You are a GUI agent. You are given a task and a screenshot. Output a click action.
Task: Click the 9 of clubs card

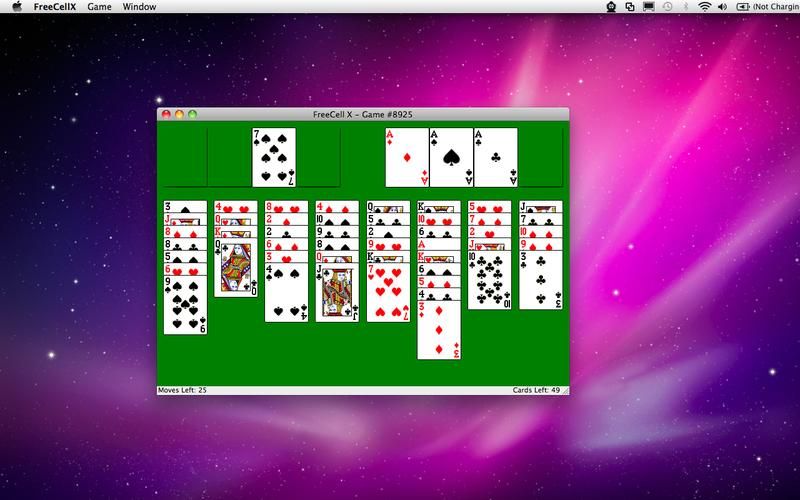(337, 232)
